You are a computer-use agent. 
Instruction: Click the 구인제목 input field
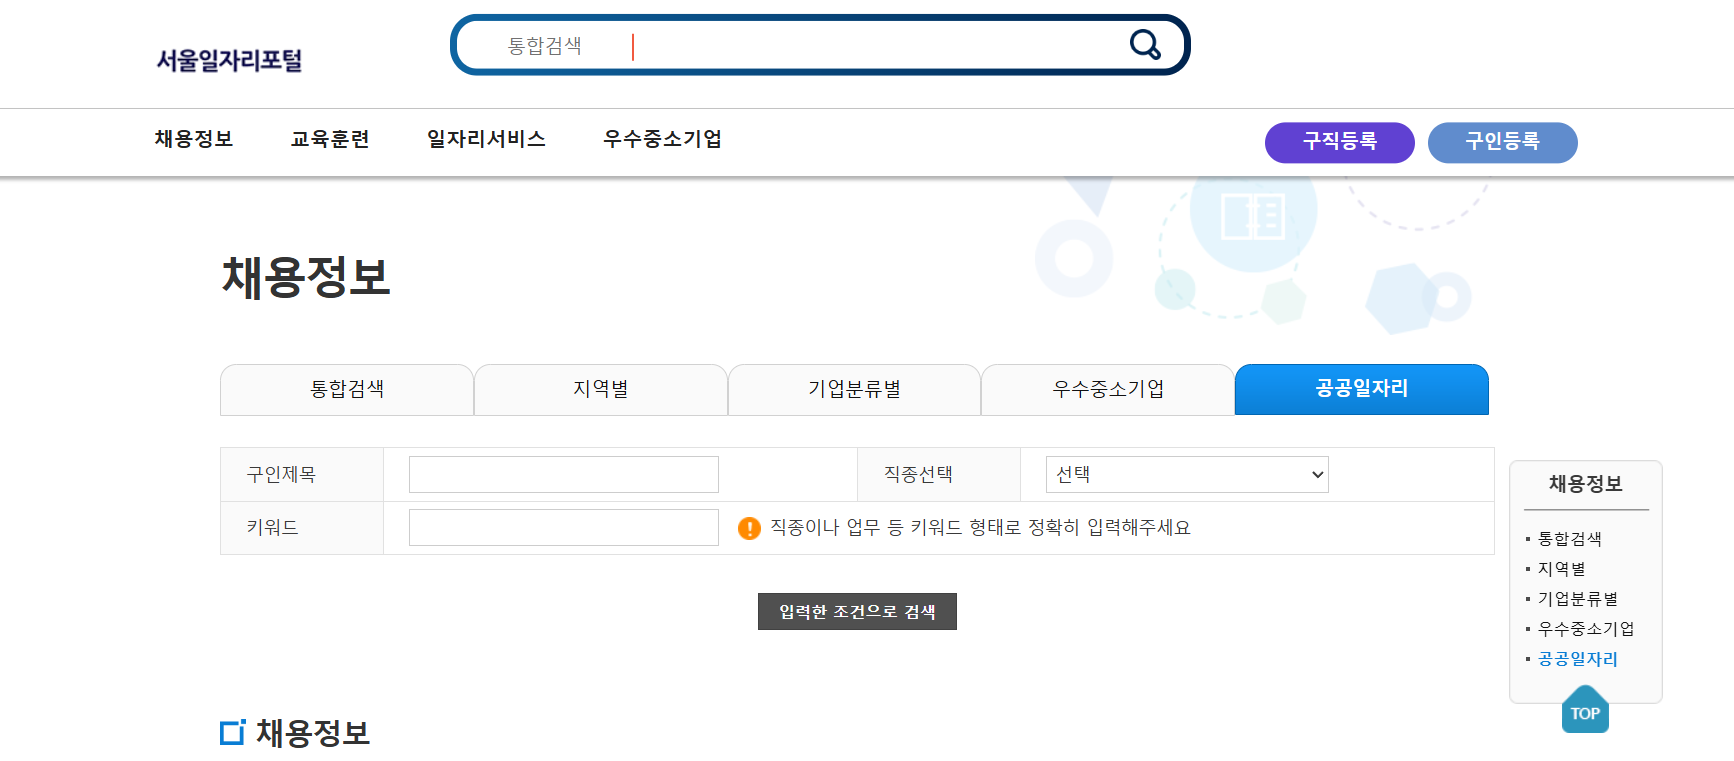point(564,474)
